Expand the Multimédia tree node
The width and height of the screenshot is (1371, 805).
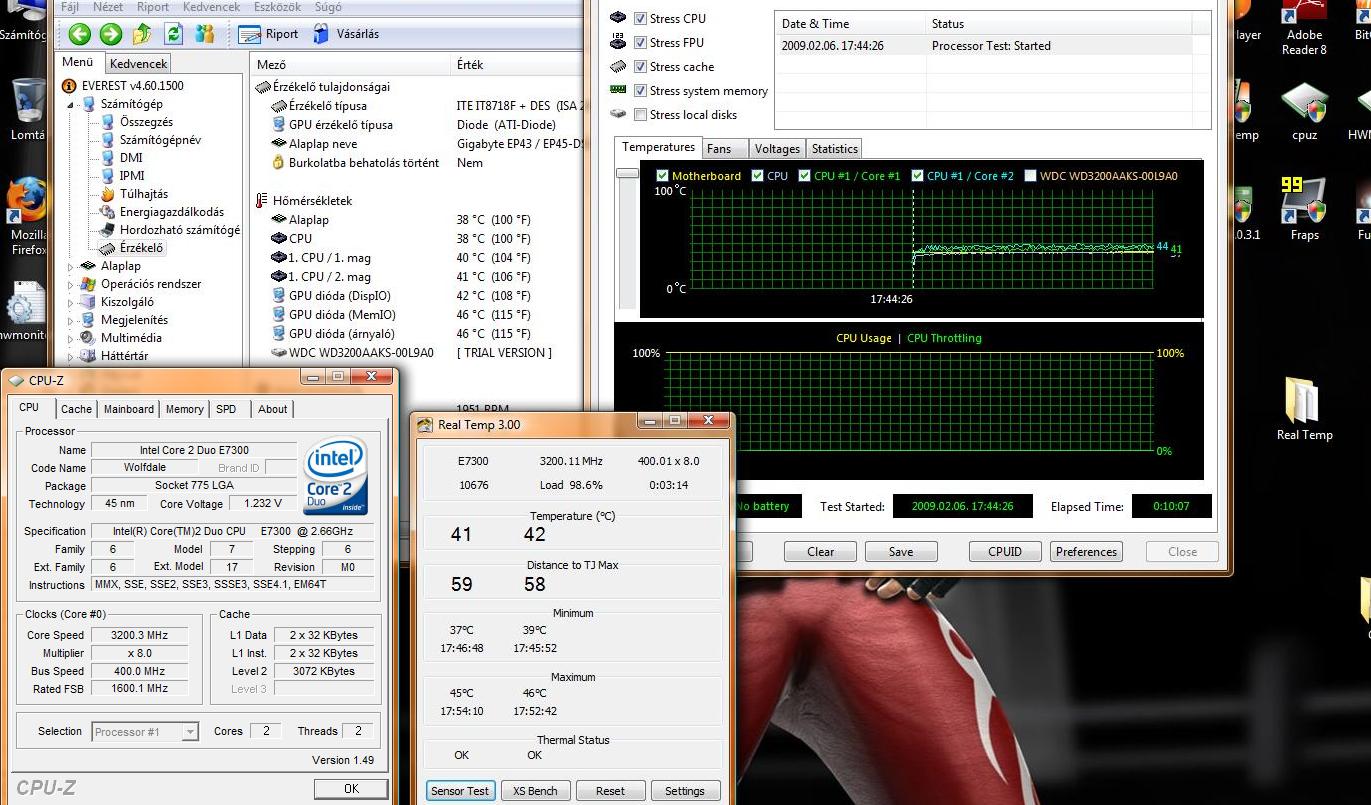coord(71,339)
